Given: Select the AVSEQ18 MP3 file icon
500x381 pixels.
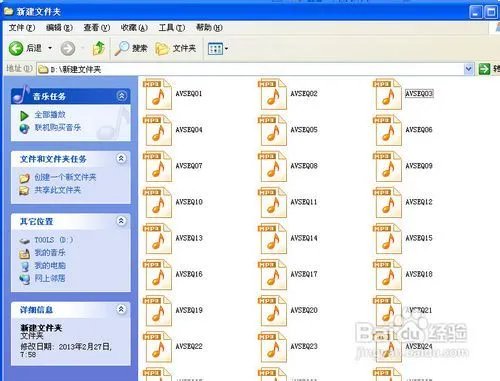Looking at the screenshot, I should coord(387,274).
